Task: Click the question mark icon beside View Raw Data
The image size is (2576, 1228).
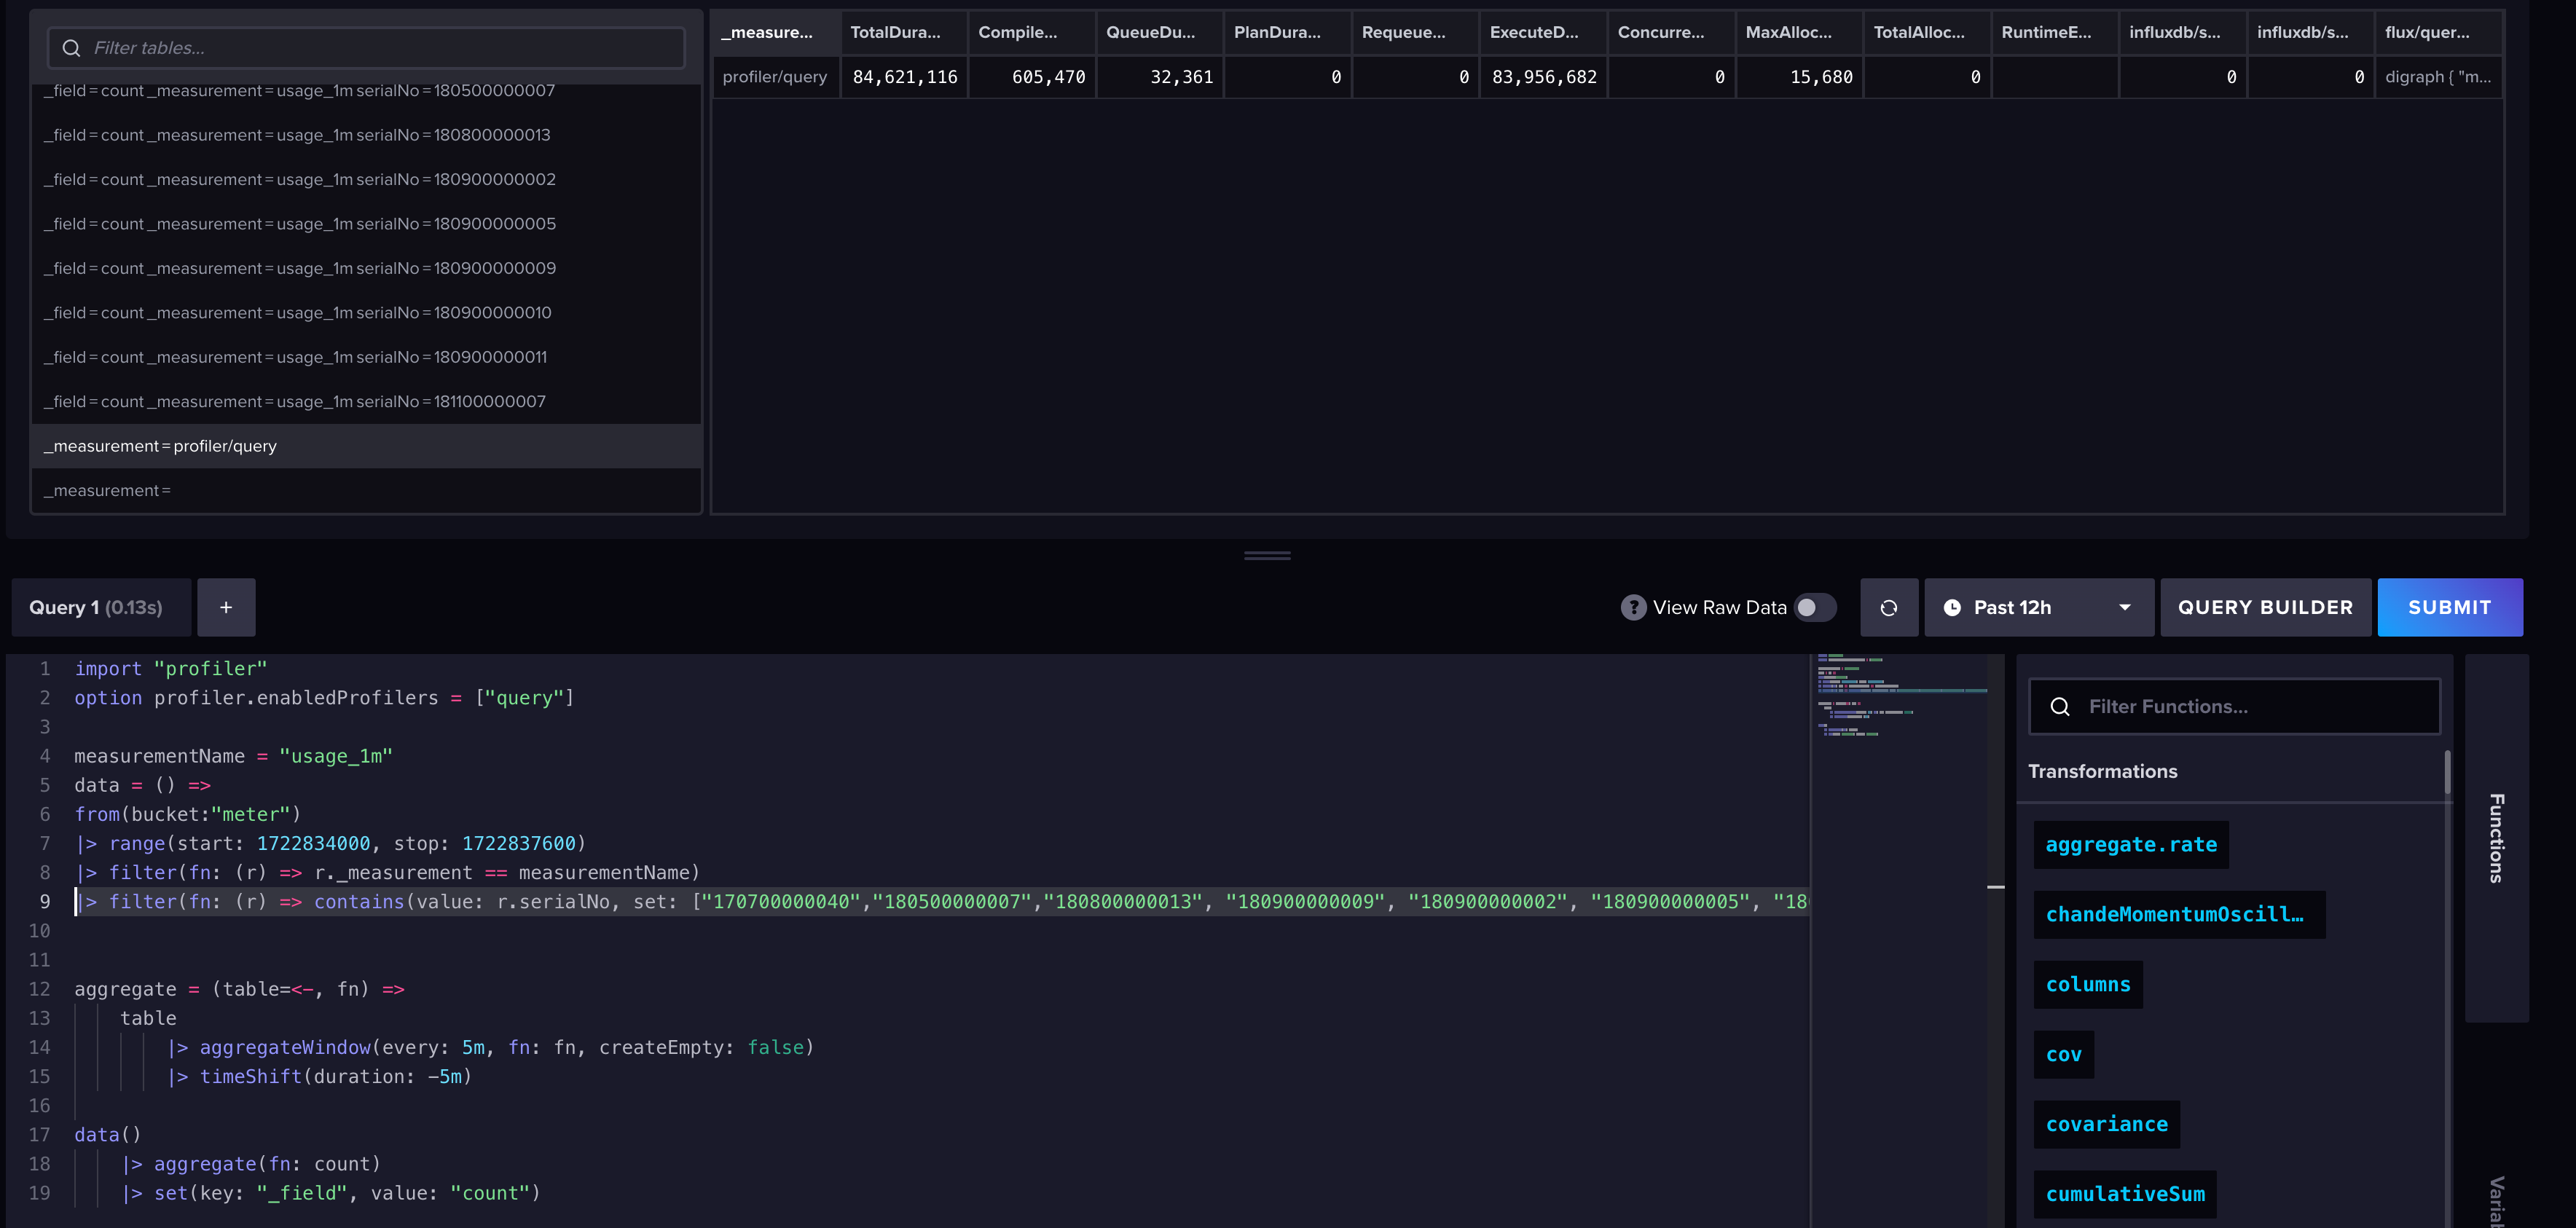Action: pyautogui.click(x=1633, y=607)
